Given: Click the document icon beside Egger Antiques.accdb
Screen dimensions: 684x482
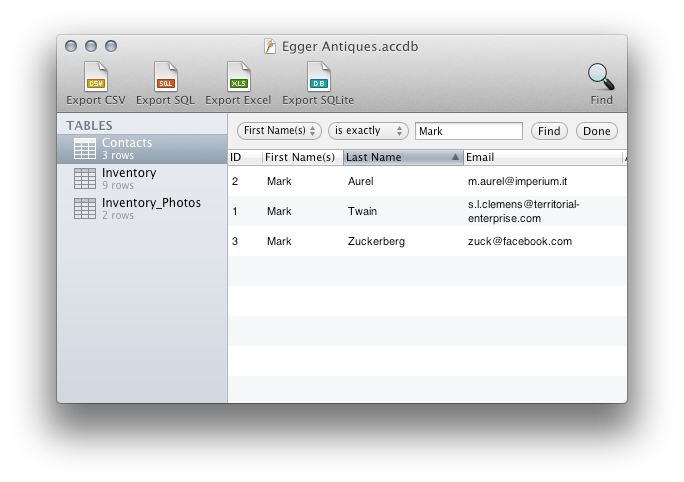Looking at the screenshot, I should click(270, 46).
